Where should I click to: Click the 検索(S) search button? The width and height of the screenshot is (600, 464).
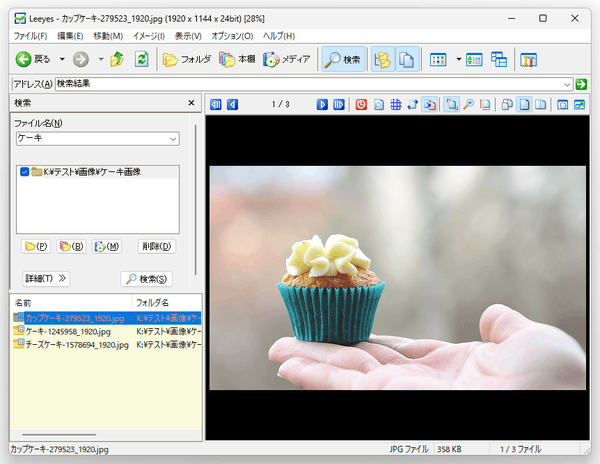click(x=147, y=279)
